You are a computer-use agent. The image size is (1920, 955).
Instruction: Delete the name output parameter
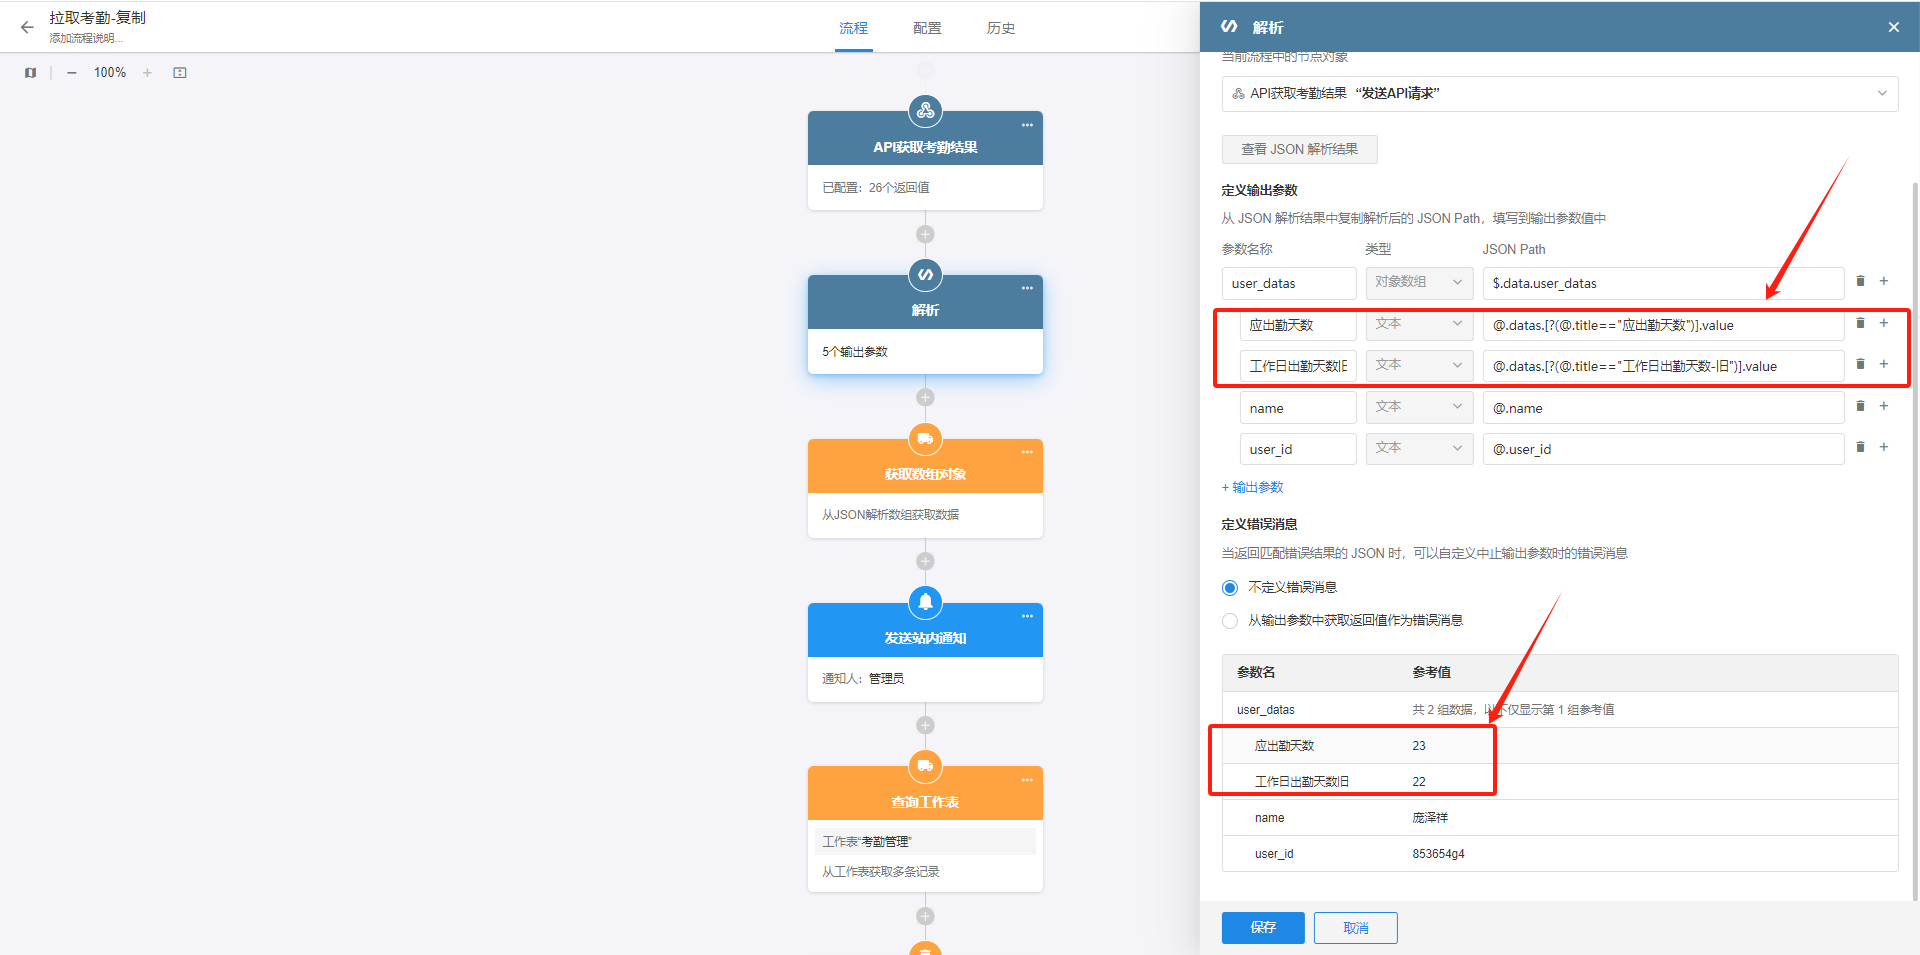pos(1860,406)
